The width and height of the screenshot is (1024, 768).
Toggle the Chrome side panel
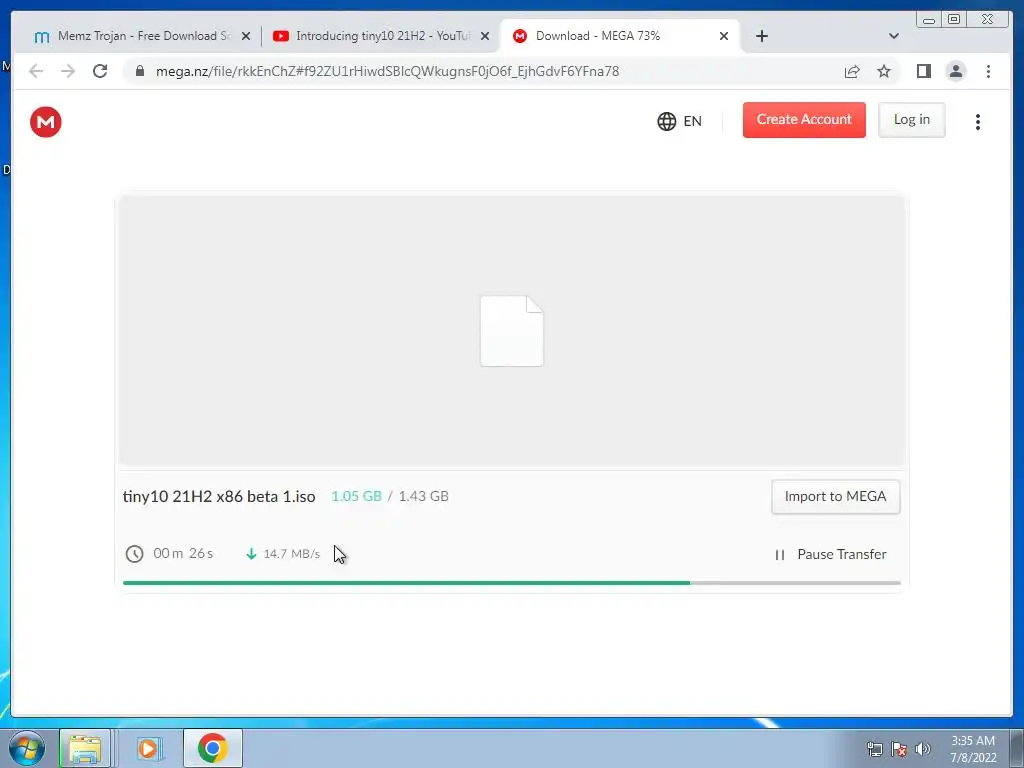point(923,71)
